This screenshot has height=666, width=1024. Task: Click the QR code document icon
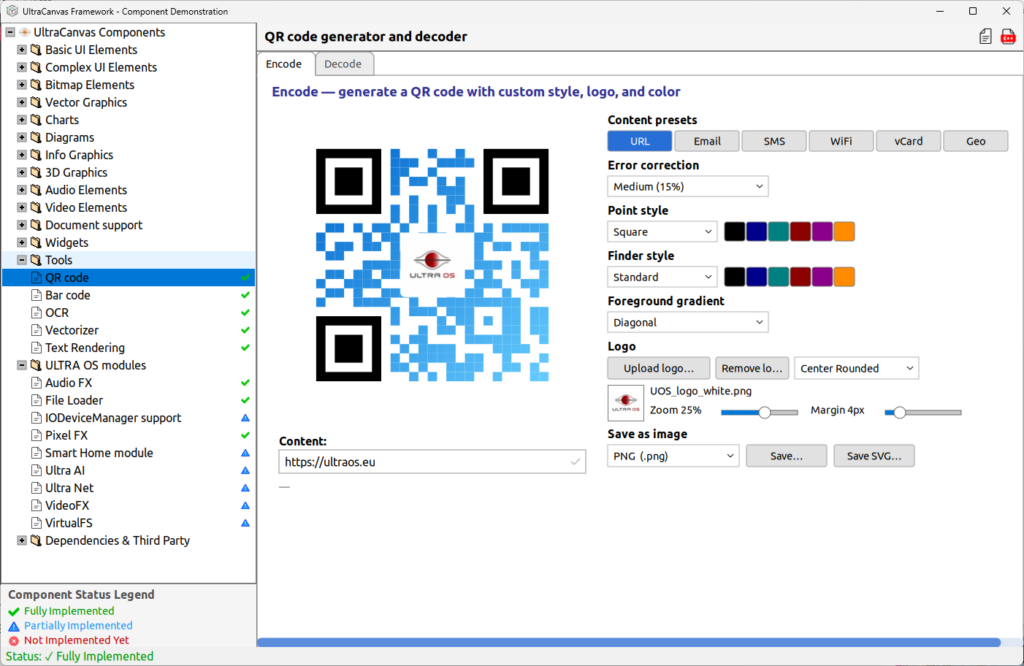pos(37,278)
